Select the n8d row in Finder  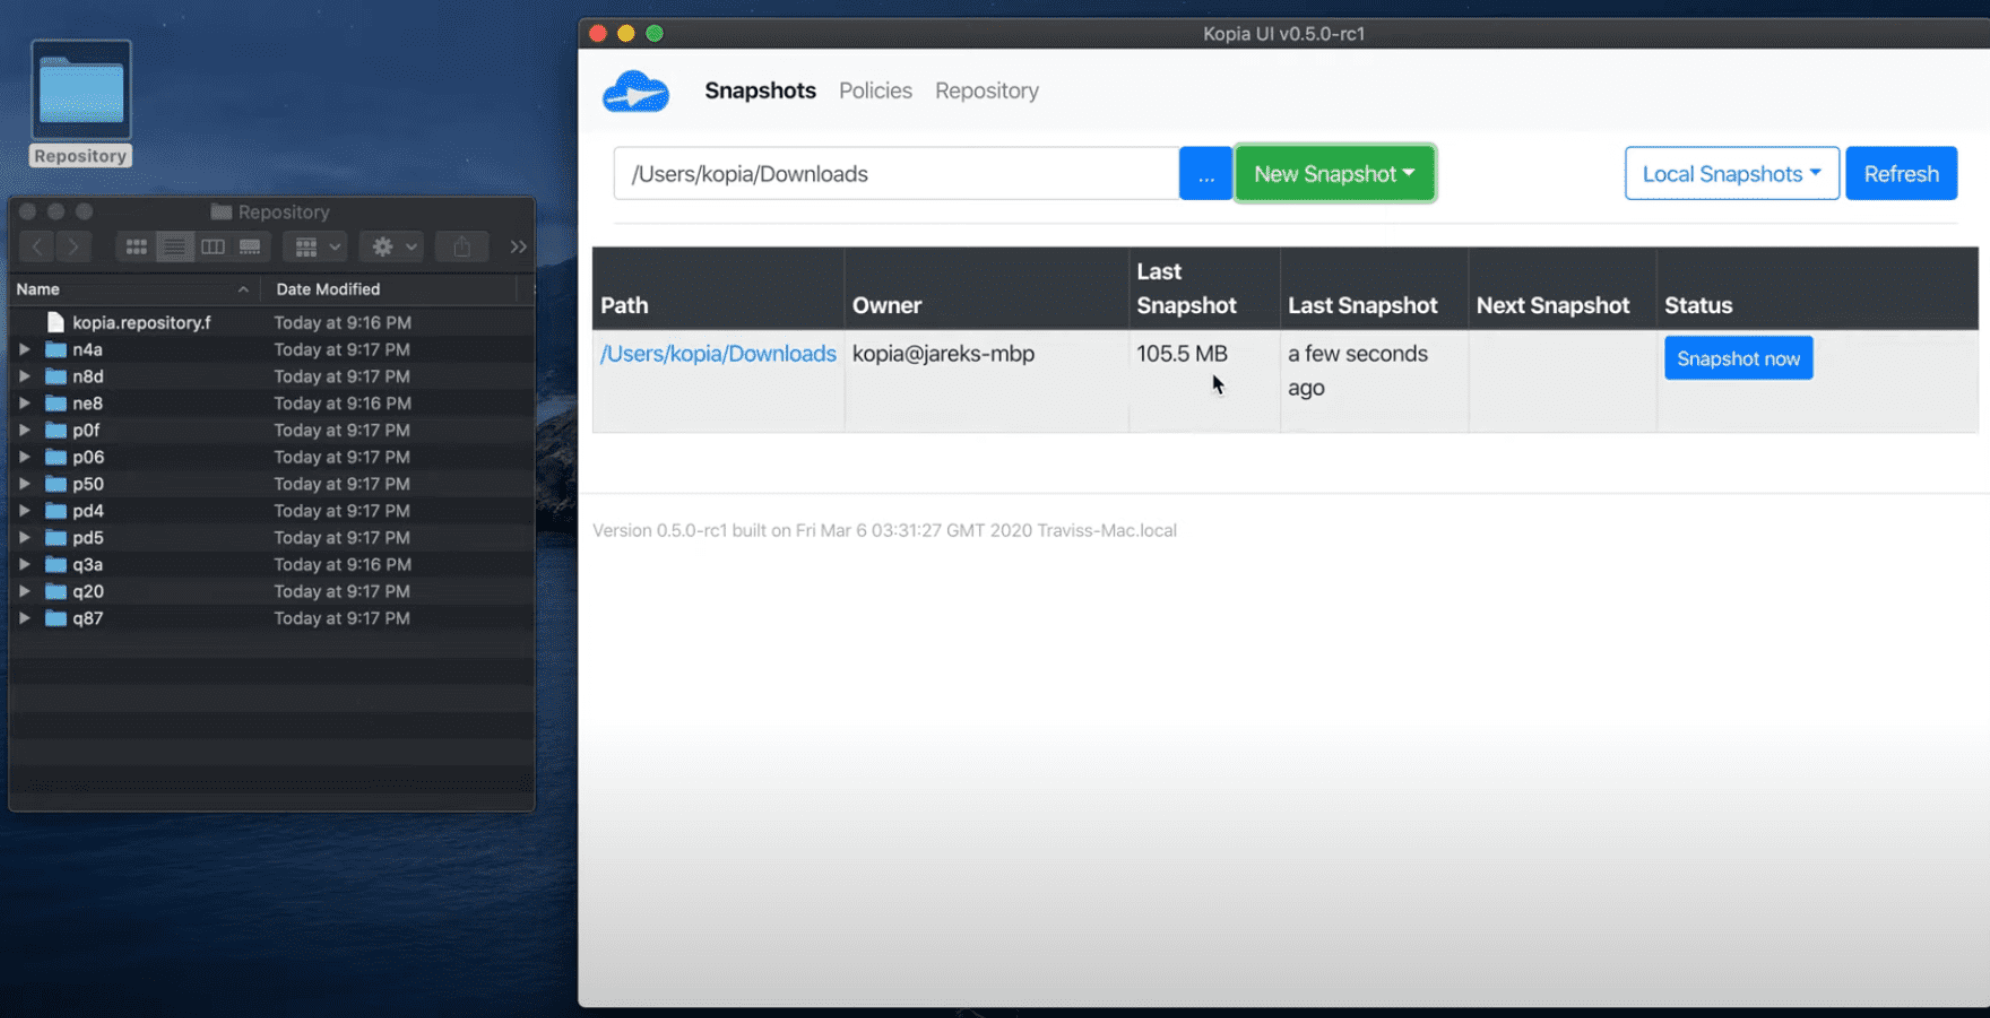(272, 376)
